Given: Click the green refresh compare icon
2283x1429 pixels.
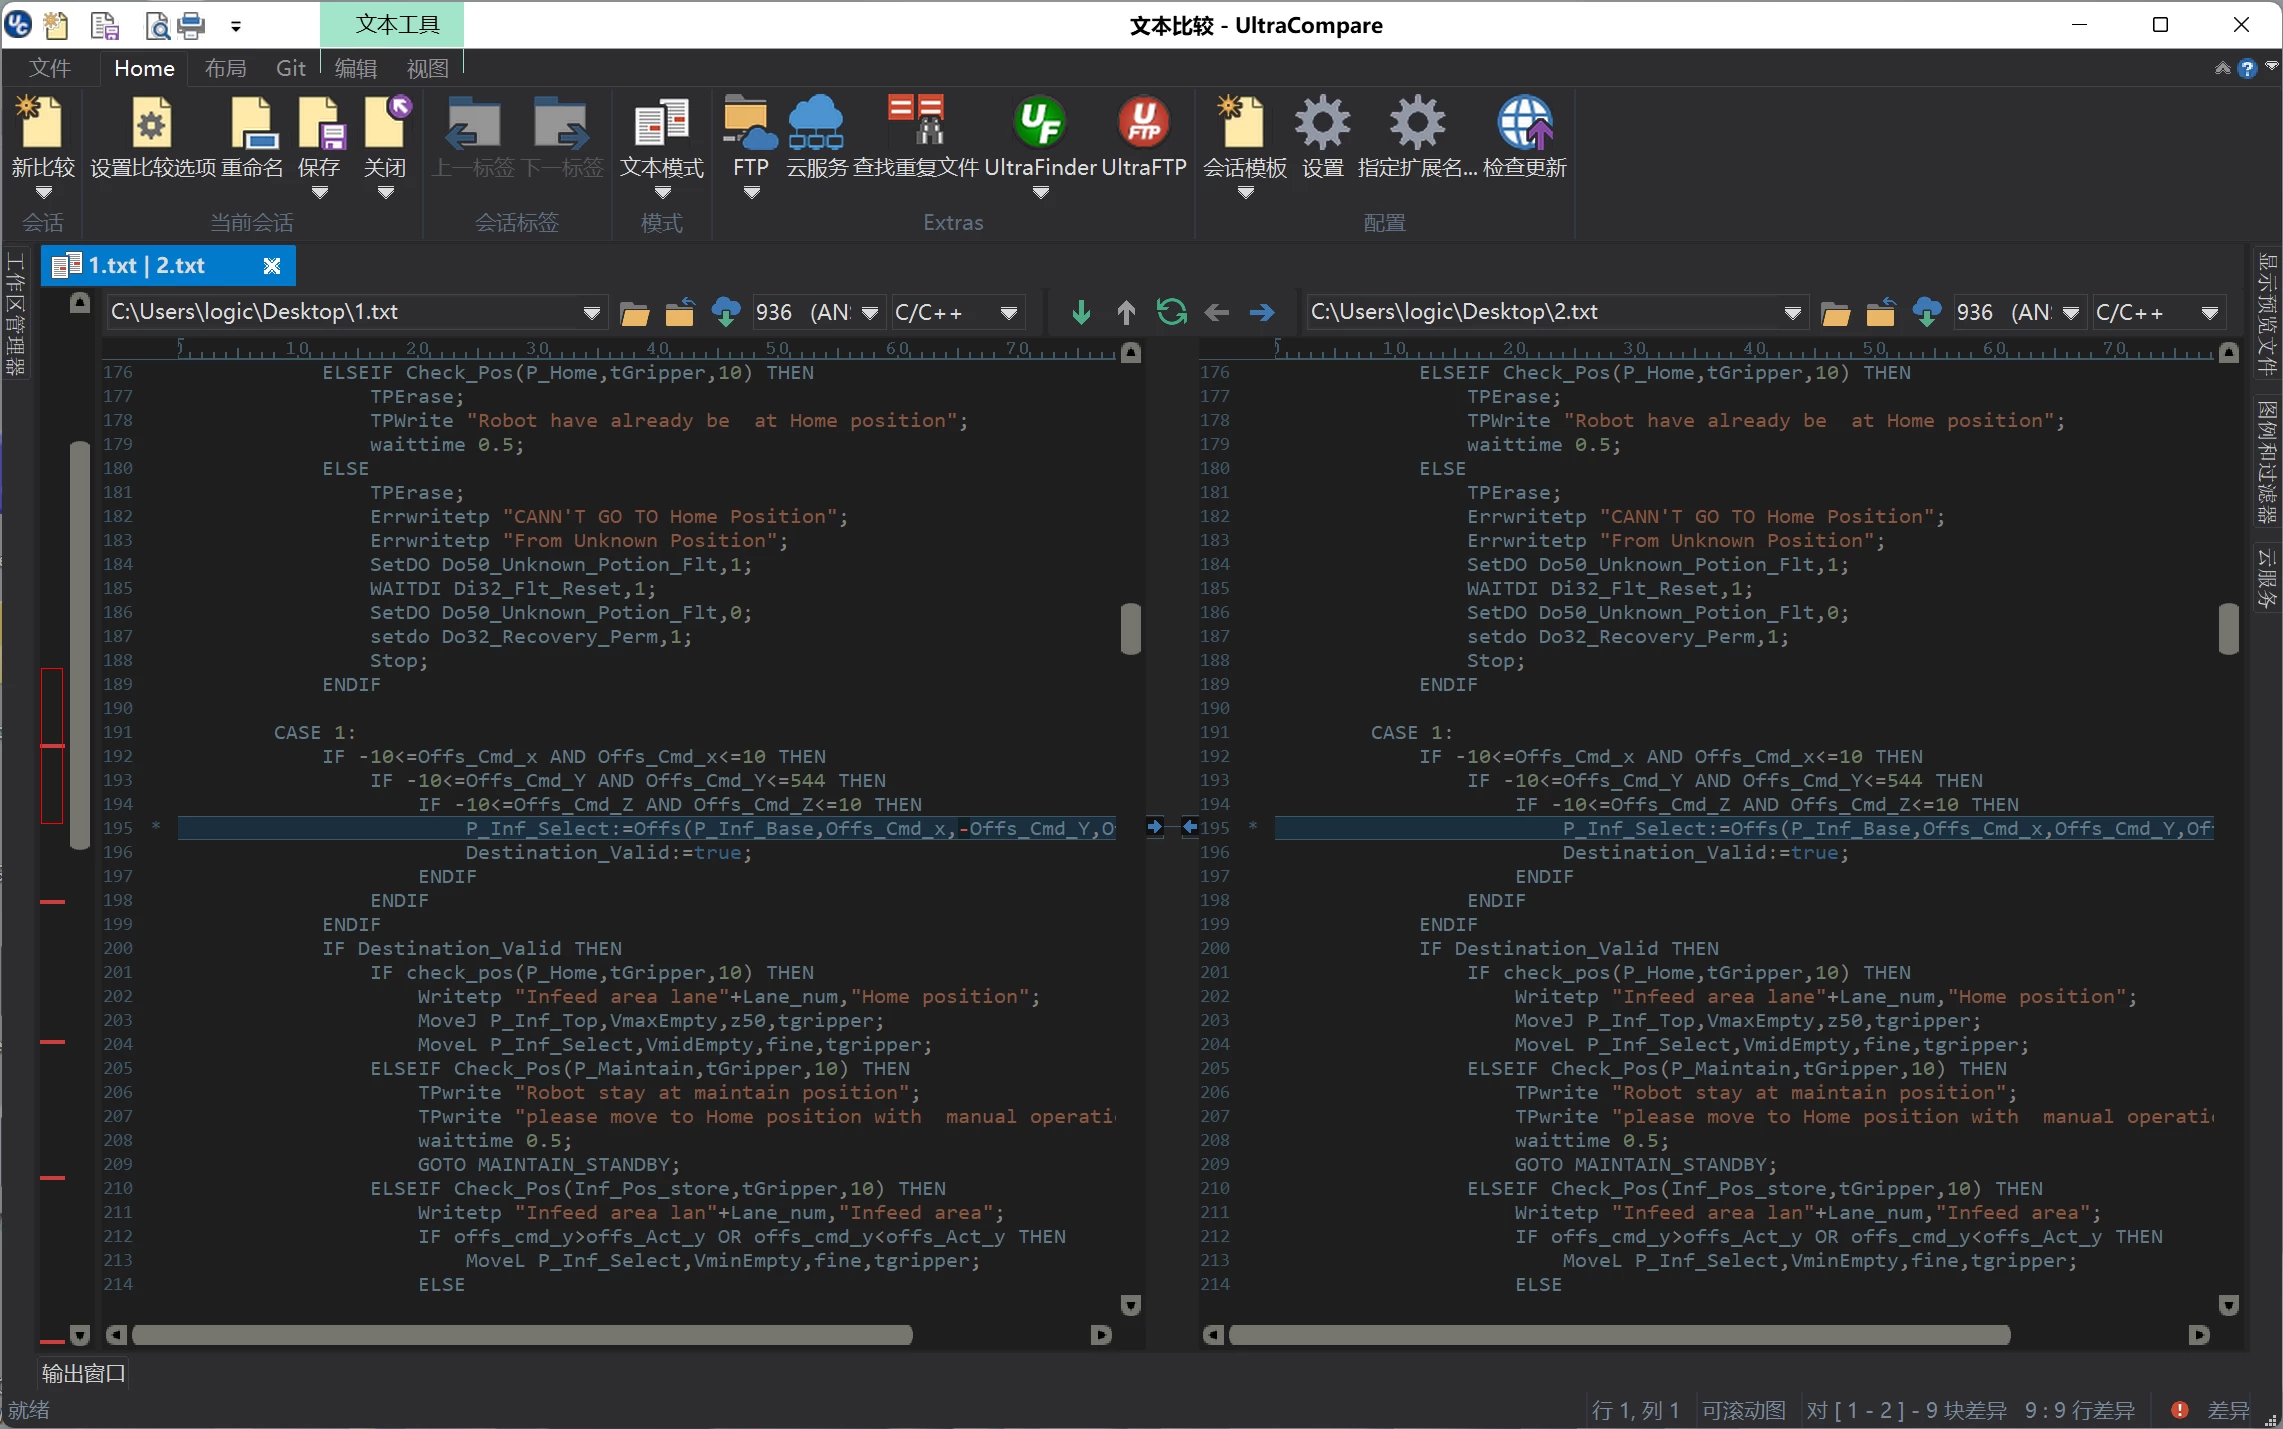Looking at the screenshot, I should pyautogui.click(x=1171, y=312).
